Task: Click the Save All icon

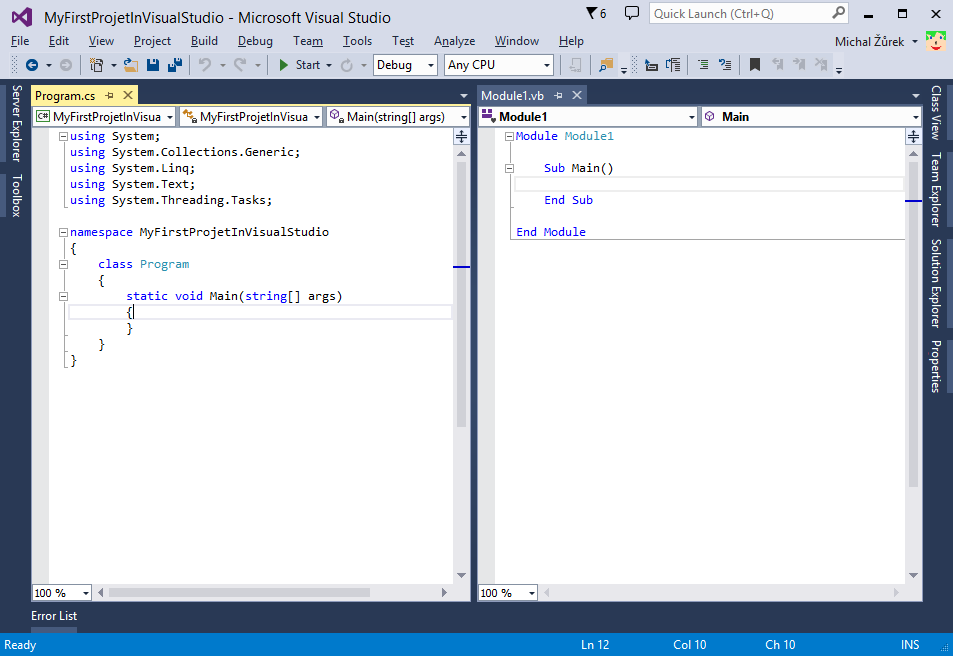Action: (x=172, y=64)
